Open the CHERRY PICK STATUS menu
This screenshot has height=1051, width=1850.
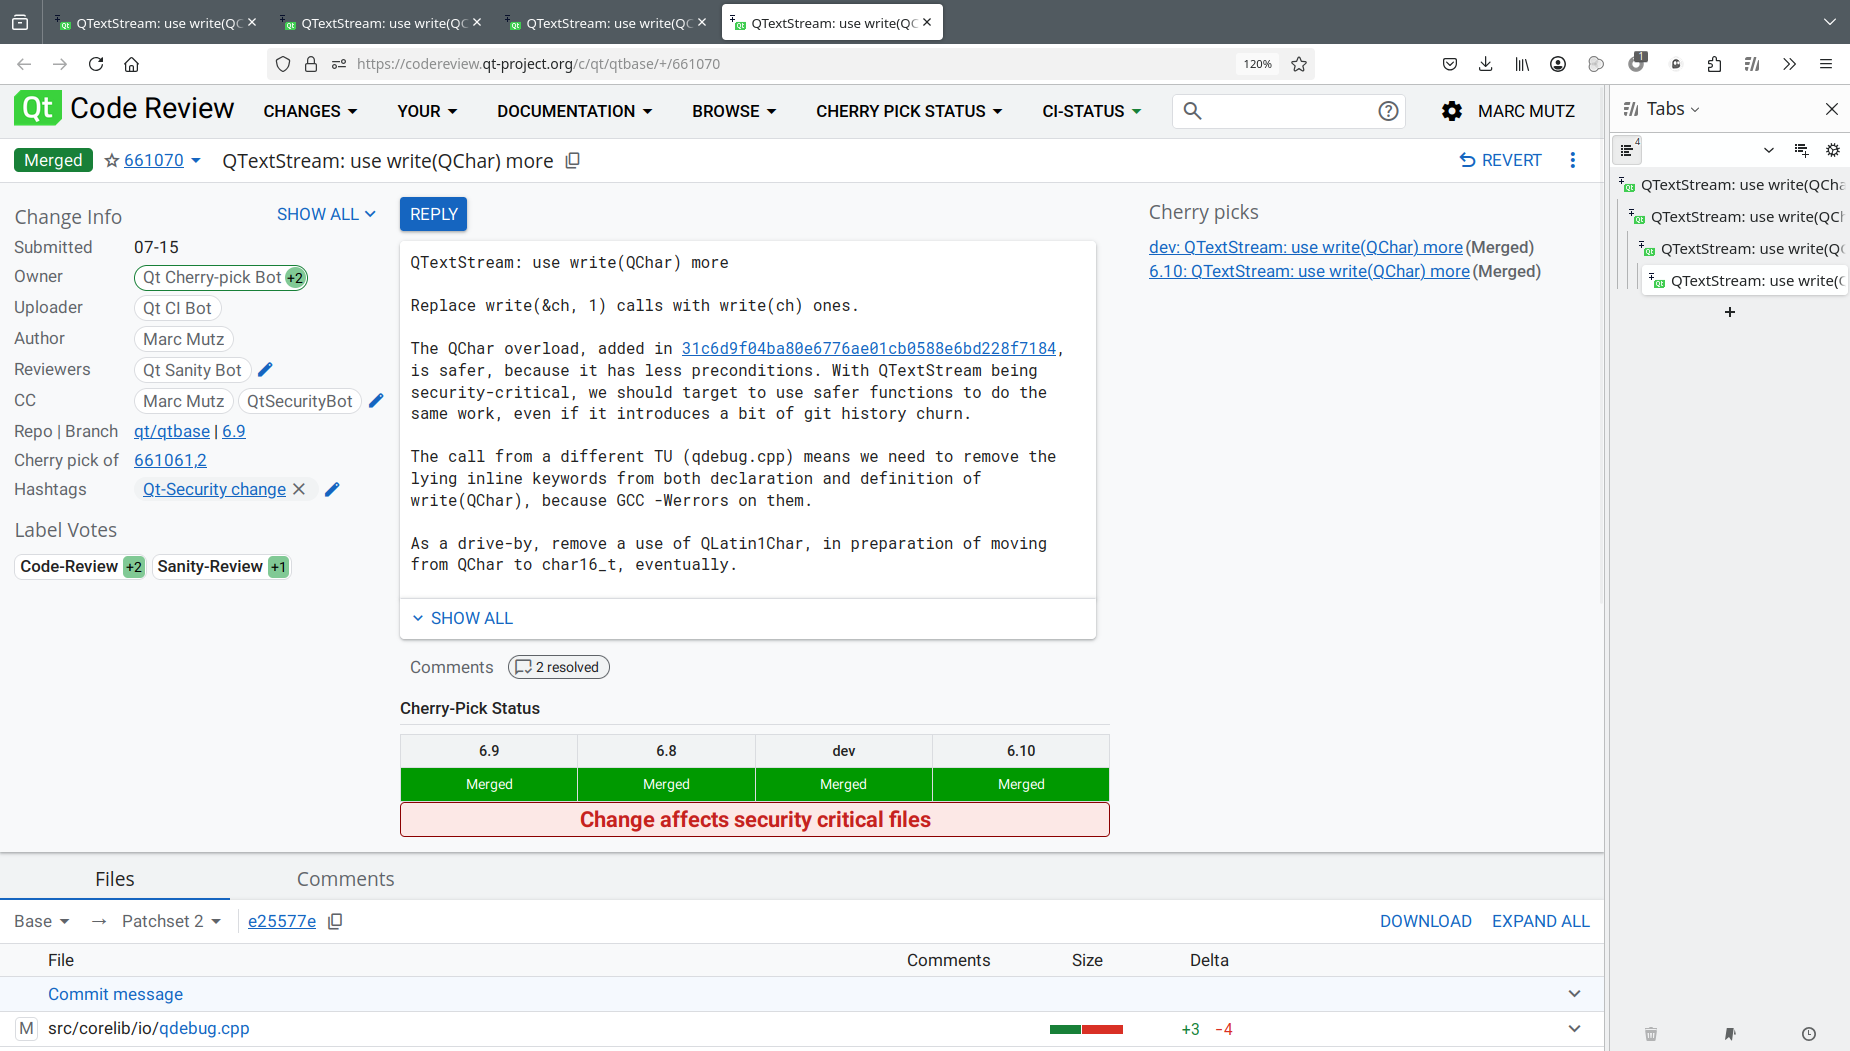[x=908, y=111]
